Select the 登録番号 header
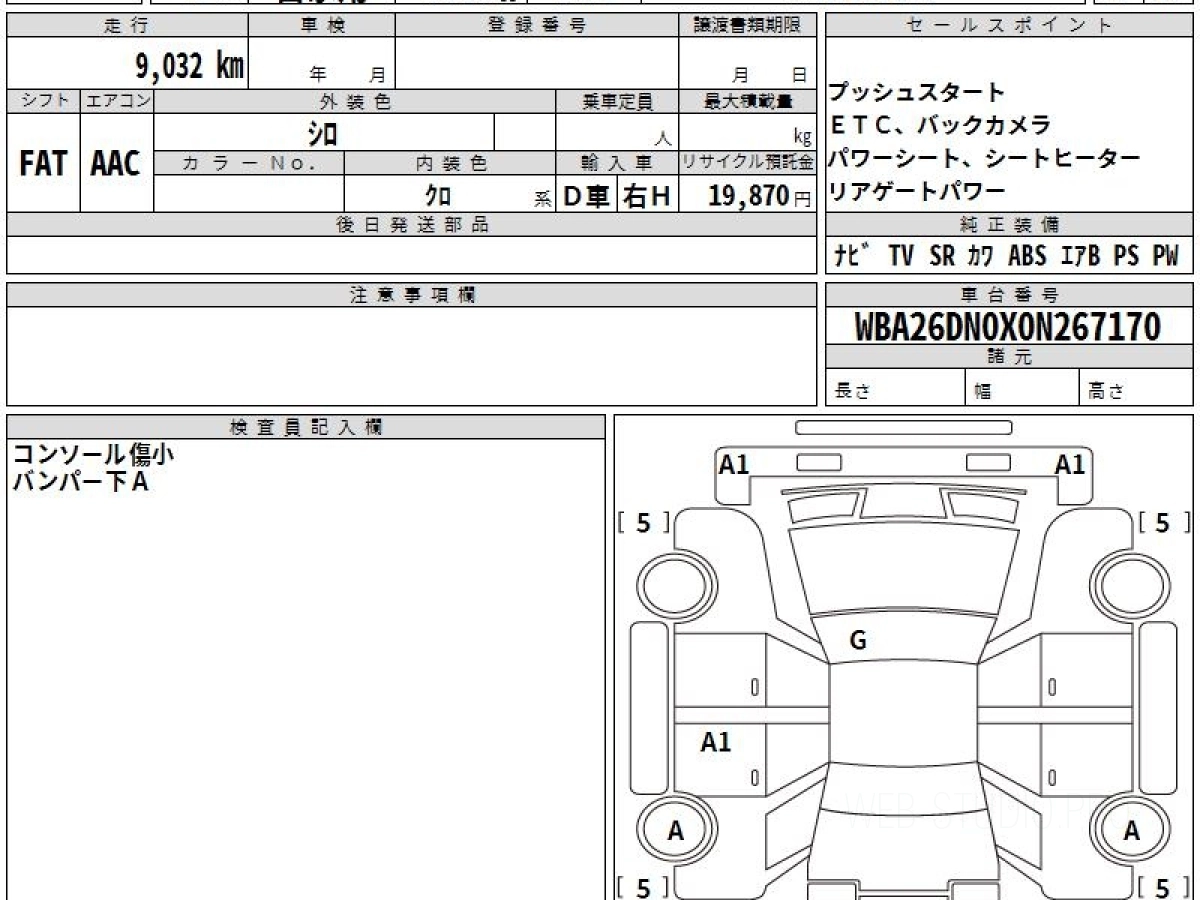1200x900 pixels. click(537, 26)
